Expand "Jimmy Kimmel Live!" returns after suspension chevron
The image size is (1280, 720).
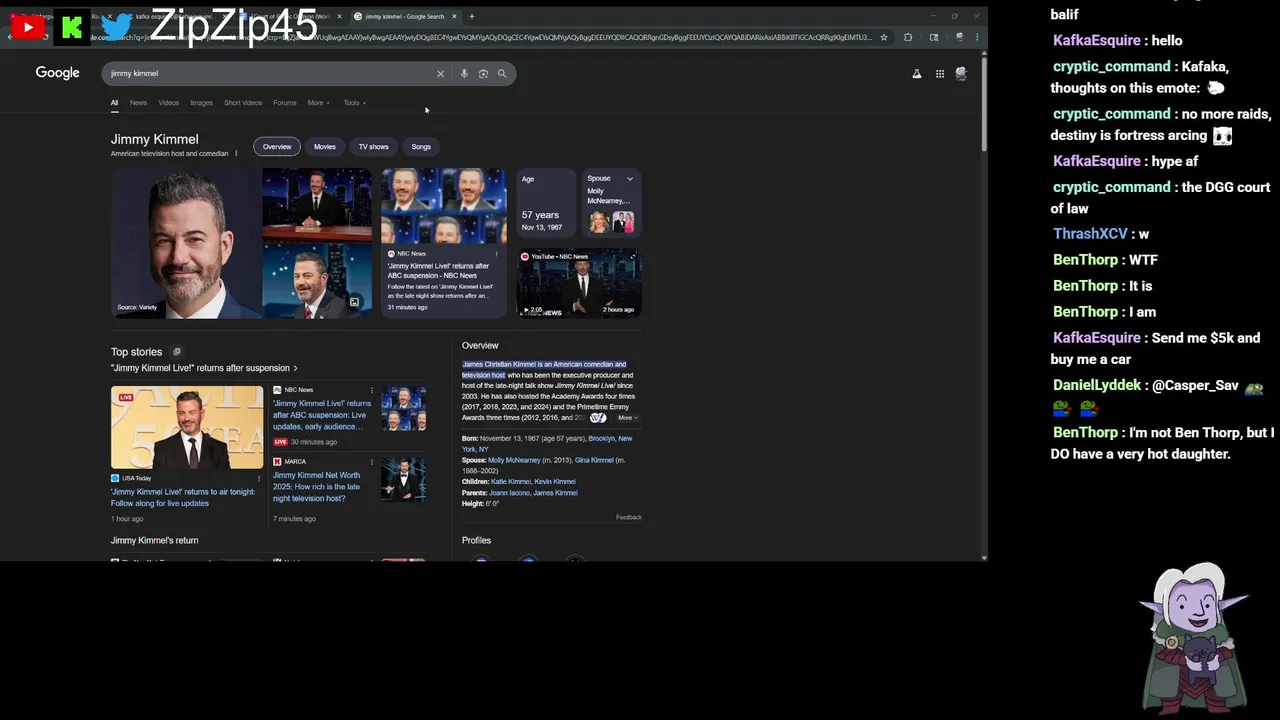pos(295,368)
